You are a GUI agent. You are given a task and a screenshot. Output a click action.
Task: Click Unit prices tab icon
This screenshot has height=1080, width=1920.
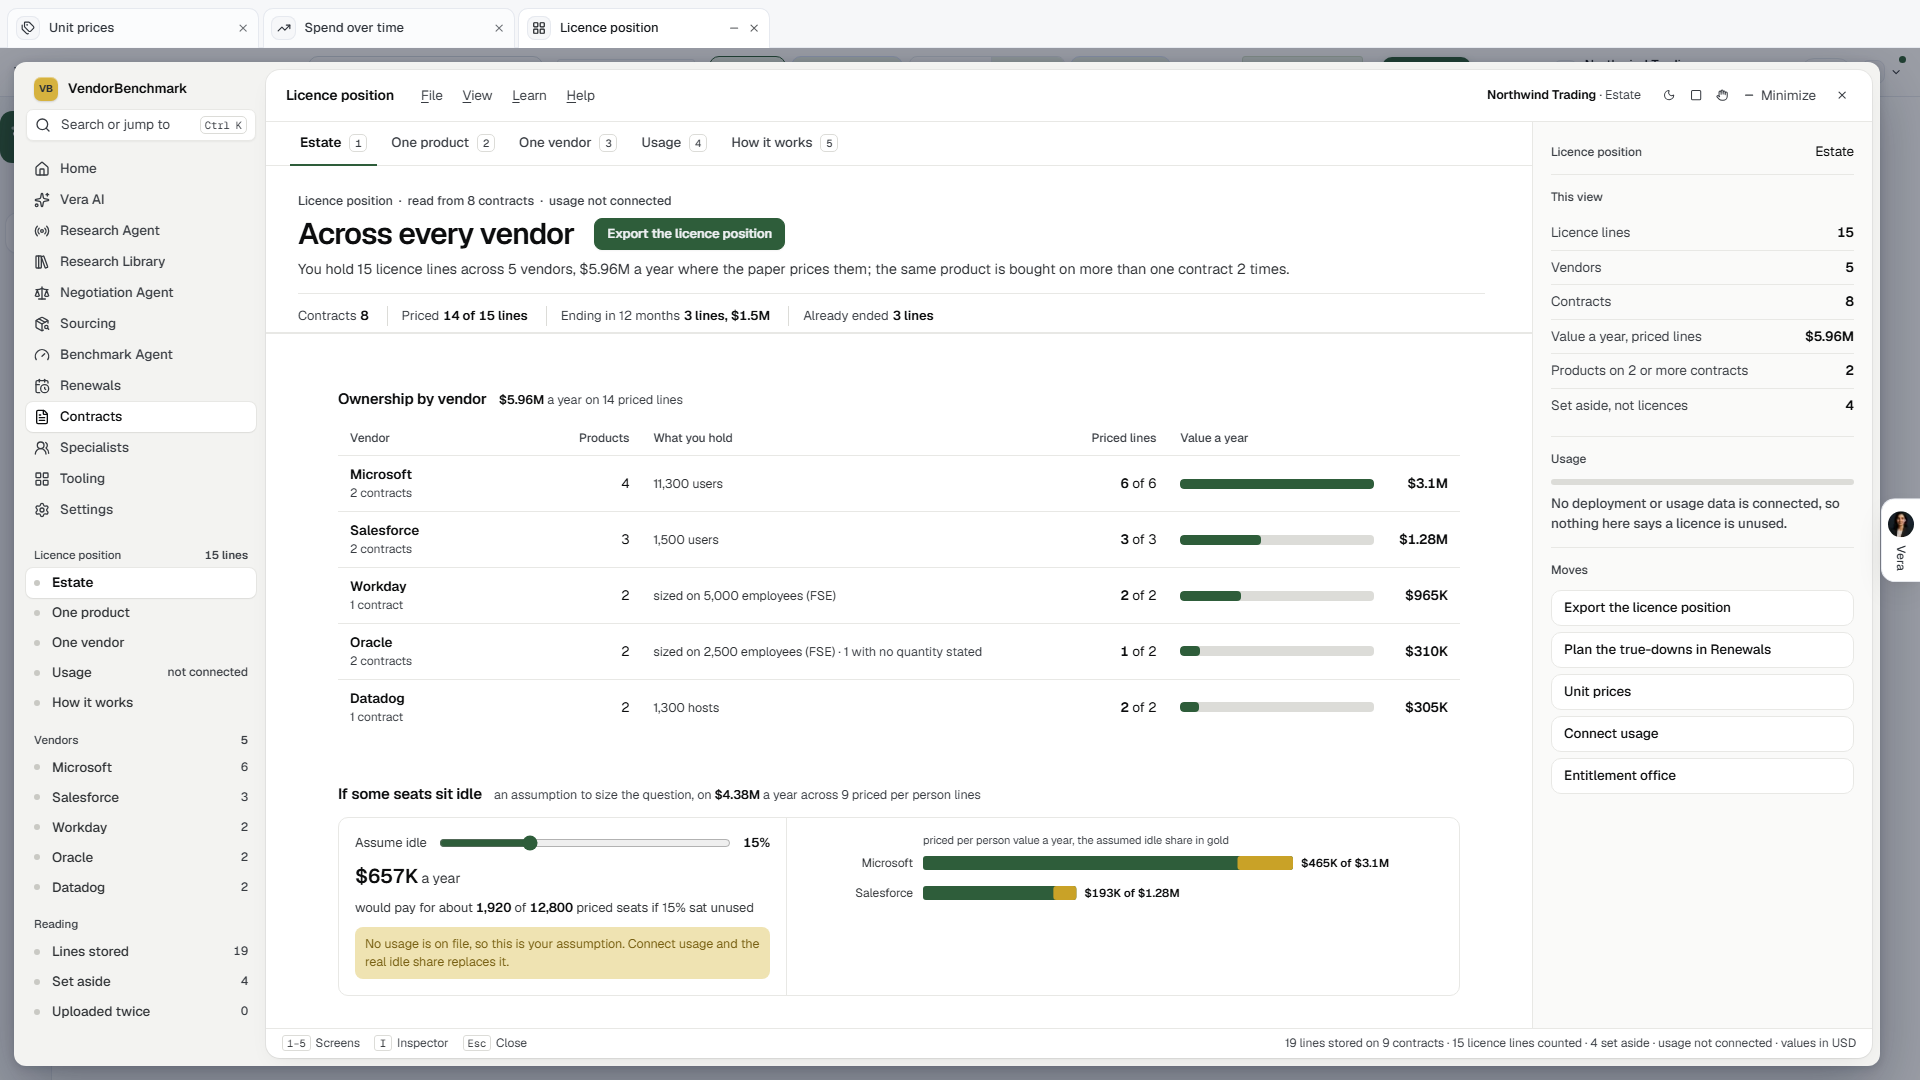tap(28, 28)
